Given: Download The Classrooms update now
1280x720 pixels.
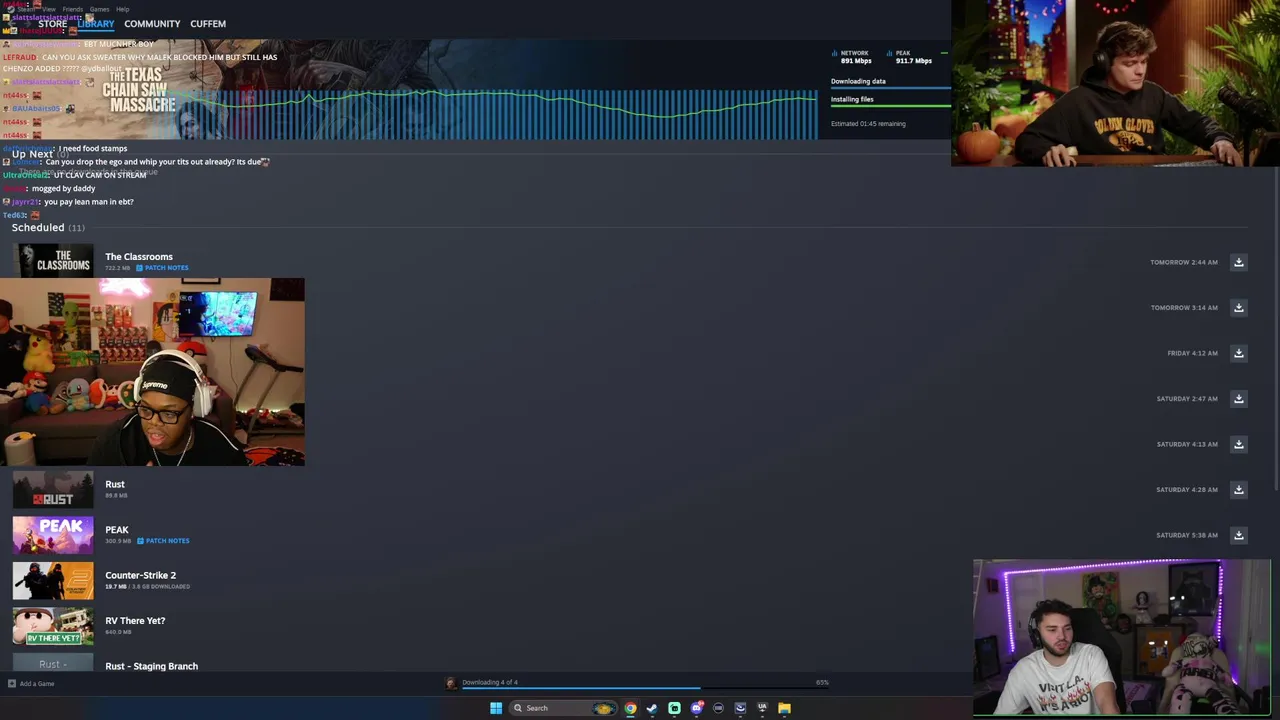Looking at the screenshot, I should pyautogui.click(x=1238, y=262).
